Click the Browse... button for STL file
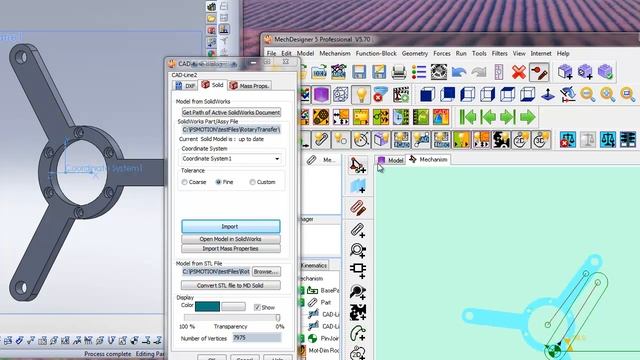The image size is (640, 360). click(x=266, y=271)
